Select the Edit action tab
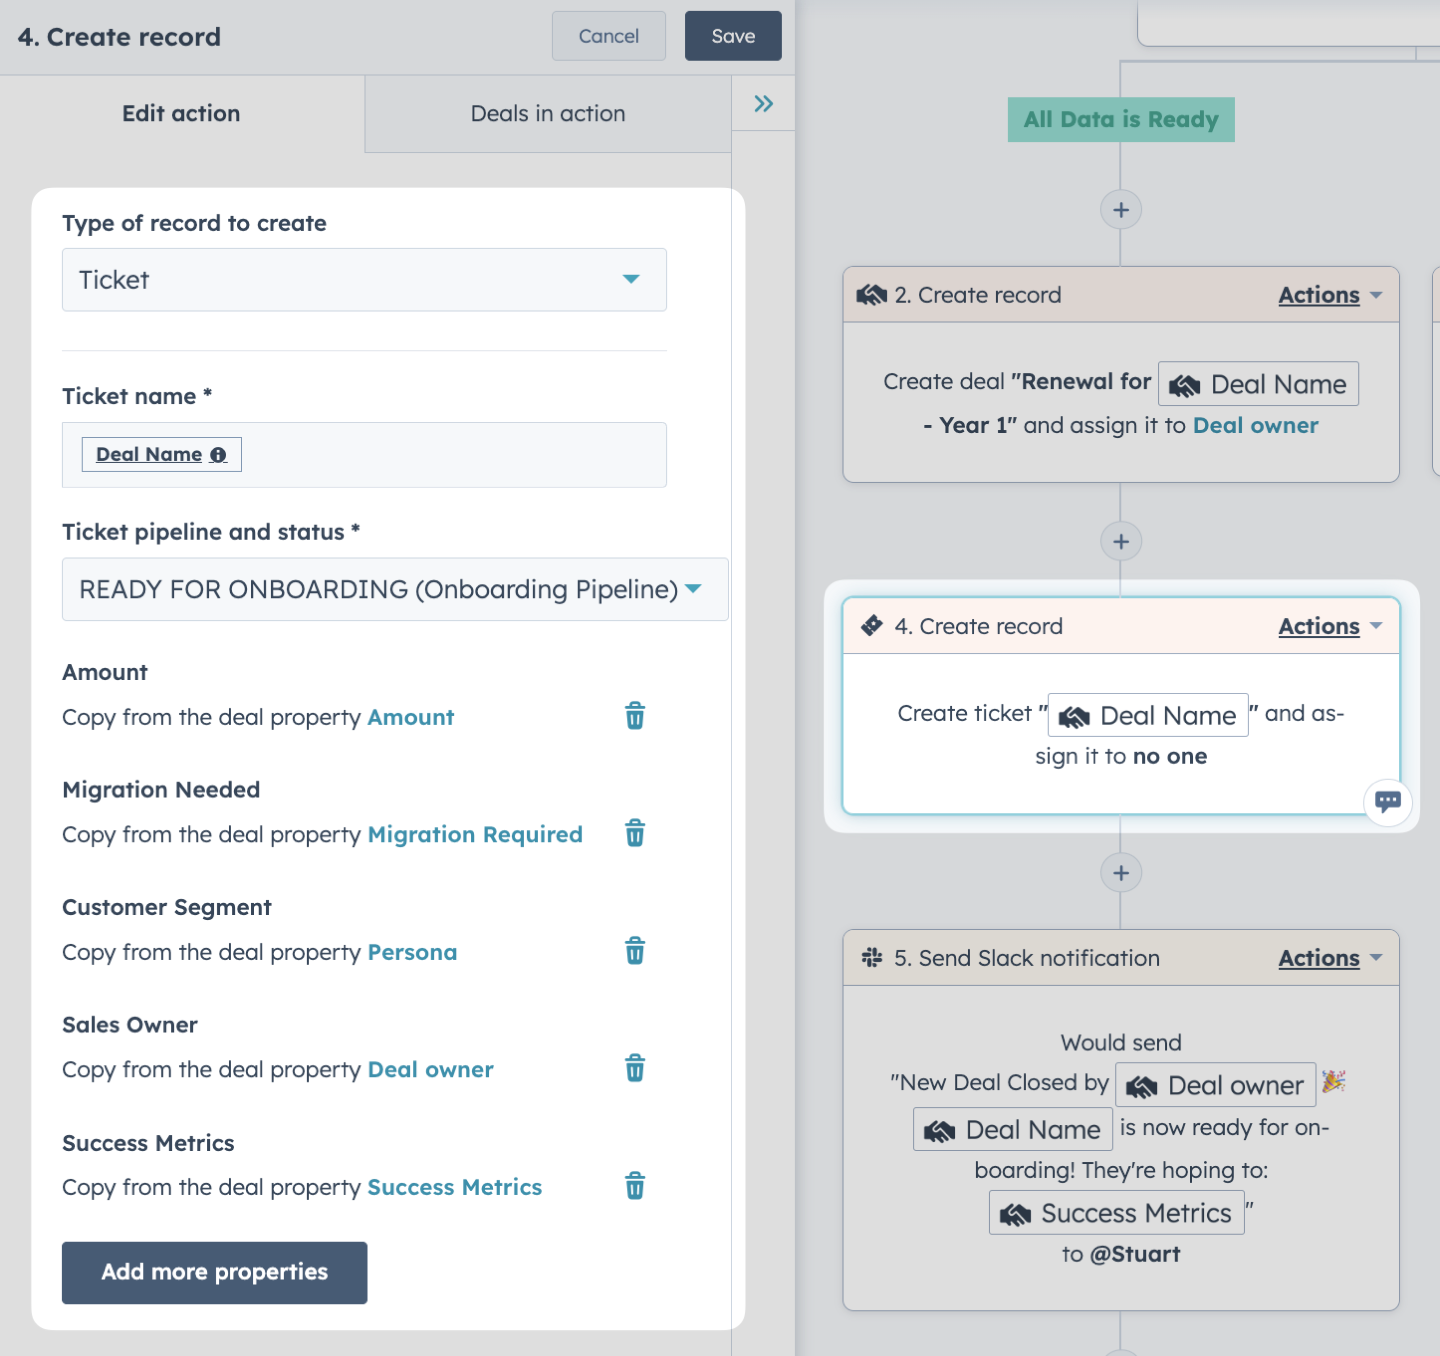This screenshot has width=1440, height=1356. pyautogui.click(x=181, y=114)
